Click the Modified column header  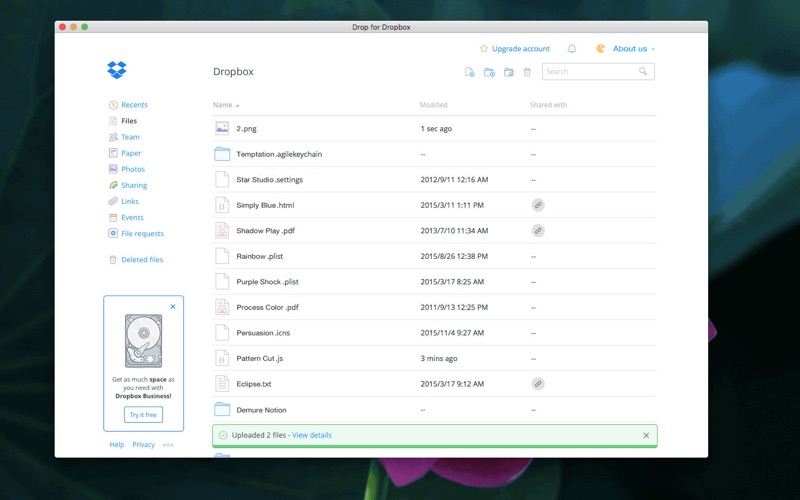click(x=433, y=105)
